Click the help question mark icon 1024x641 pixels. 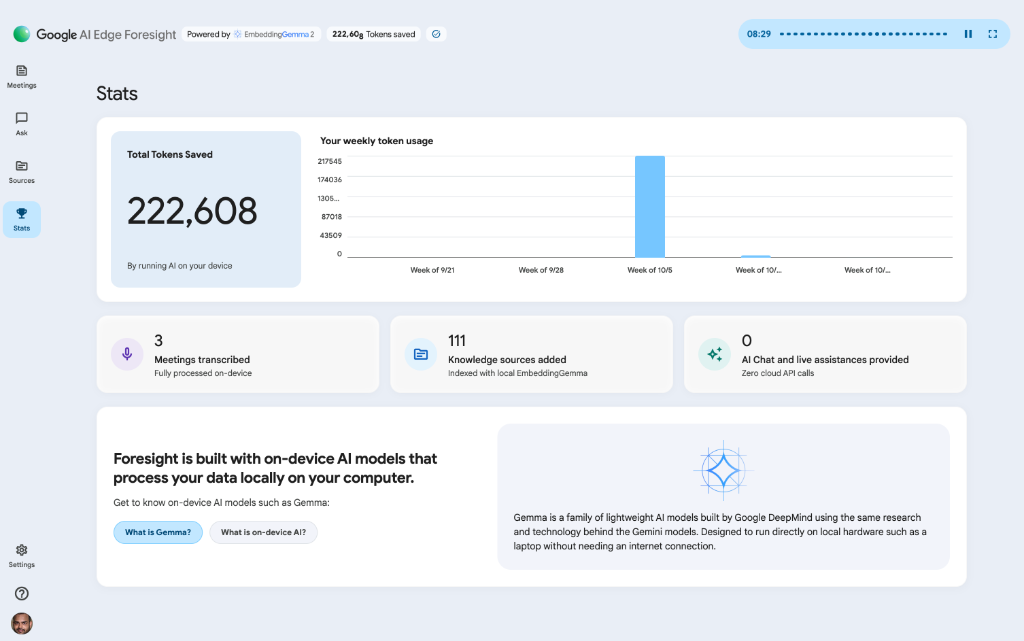point(22,593)
